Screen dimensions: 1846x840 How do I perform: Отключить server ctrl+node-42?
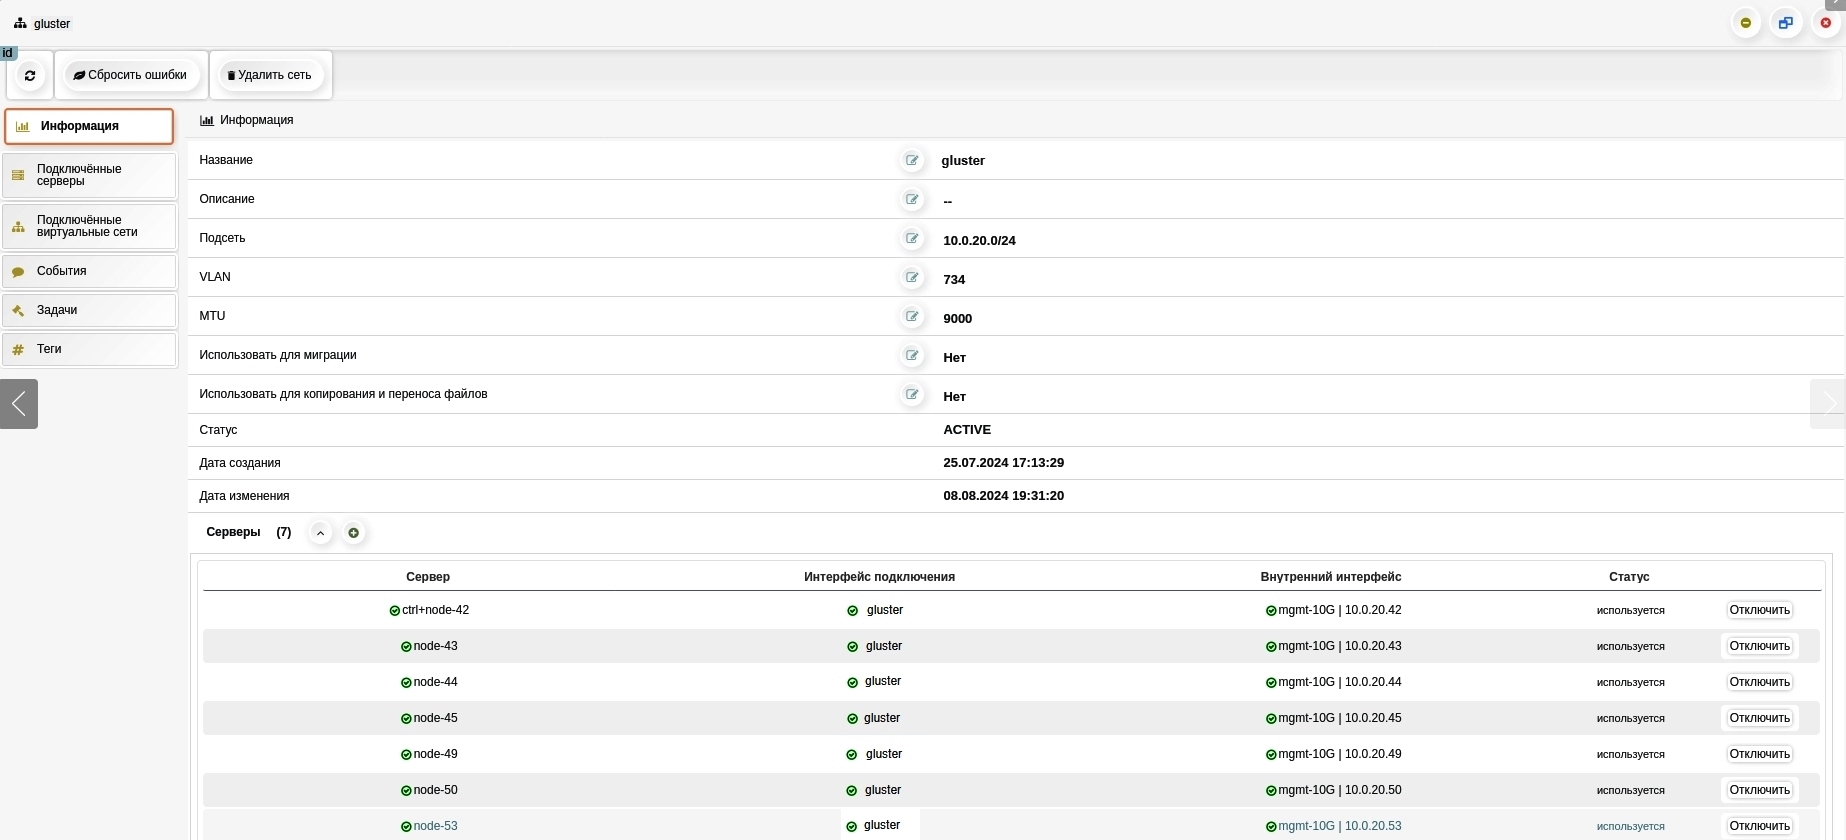1759,610
